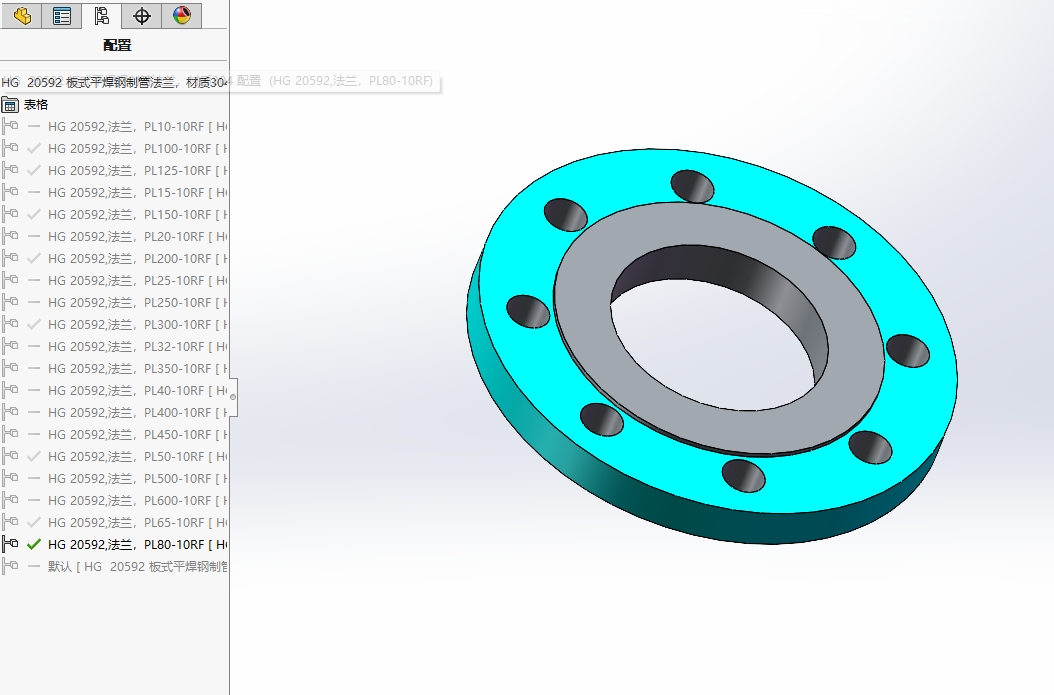Select configuration PL15-10RF

click(x=137, y=192)
